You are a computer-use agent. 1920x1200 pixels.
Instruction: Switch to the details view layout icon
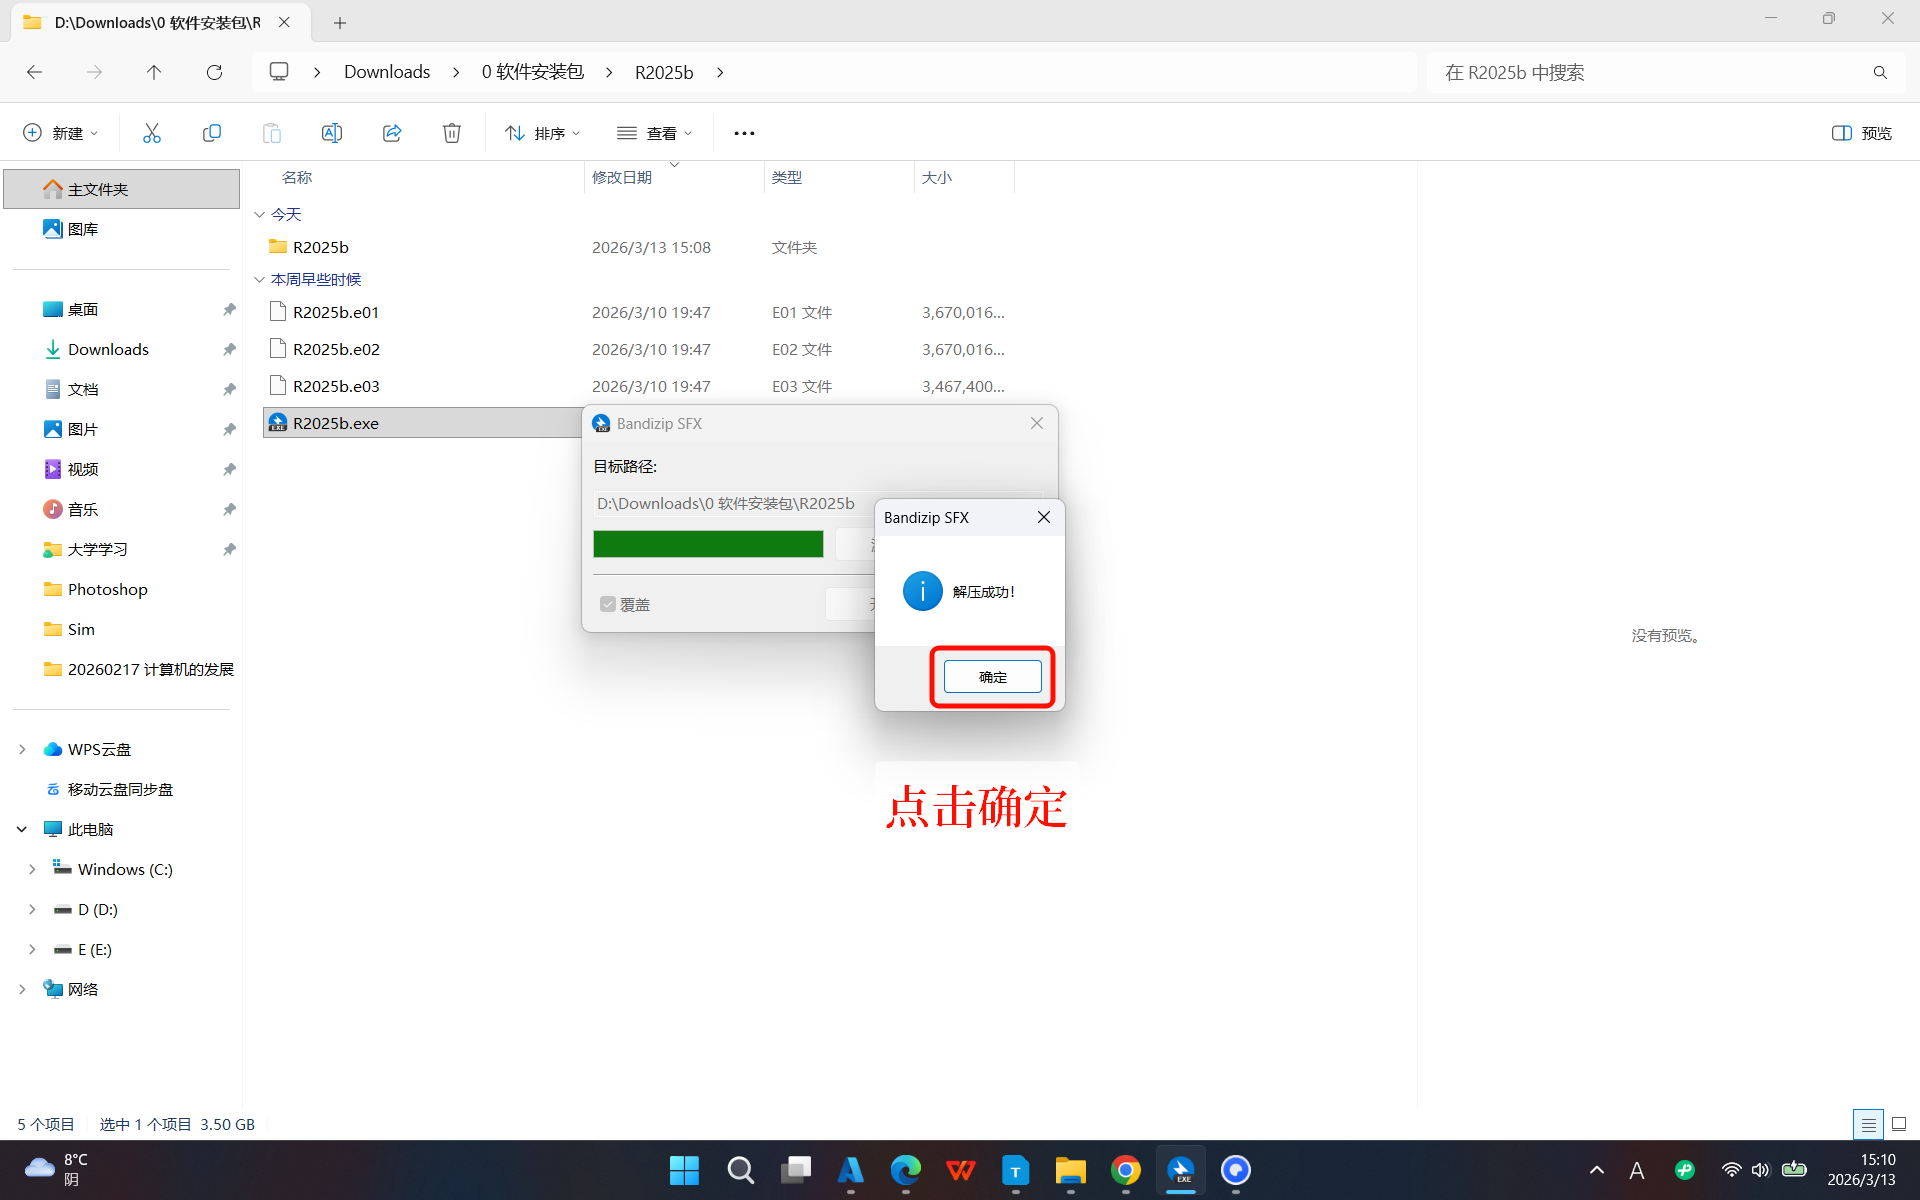(1867, 1124)
